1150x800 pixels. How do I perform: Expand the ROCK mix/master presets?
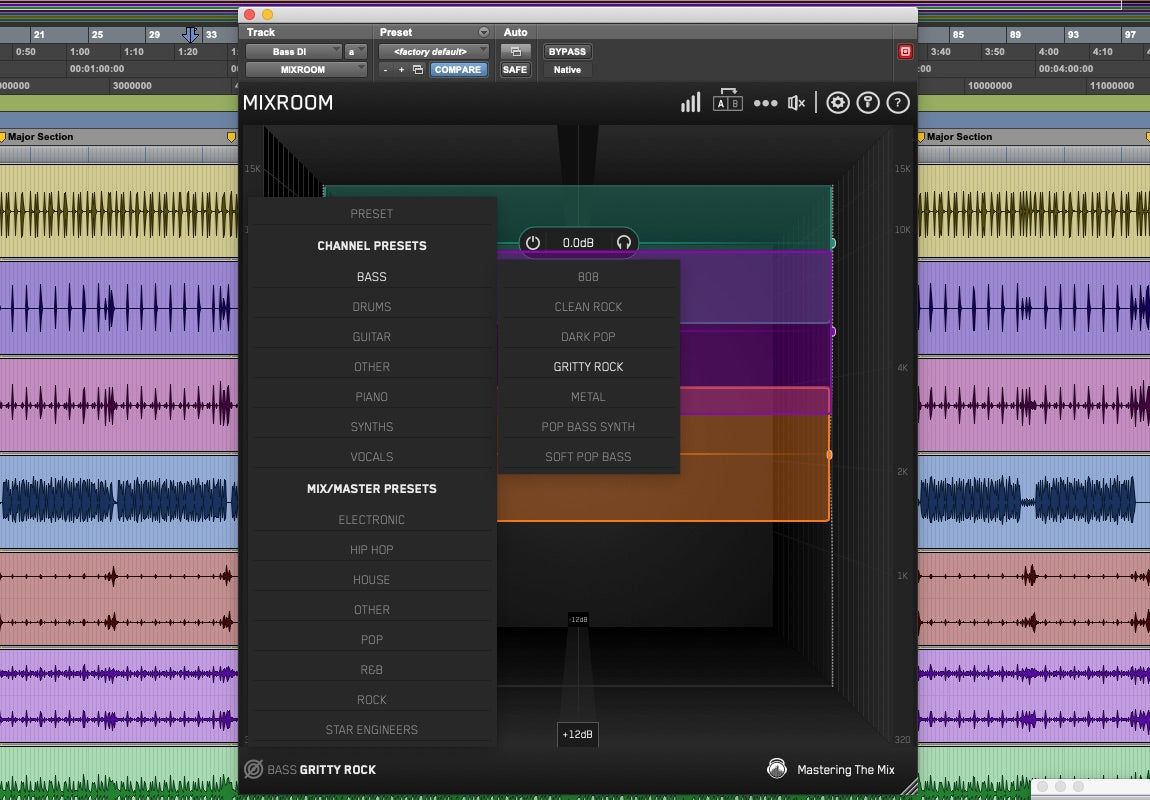[x=372, y=700]
